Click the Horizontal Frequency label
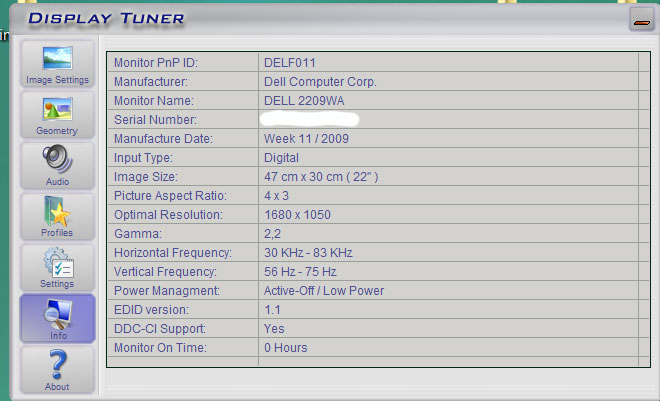Viewport: 660px width, 401px height. 173,253
